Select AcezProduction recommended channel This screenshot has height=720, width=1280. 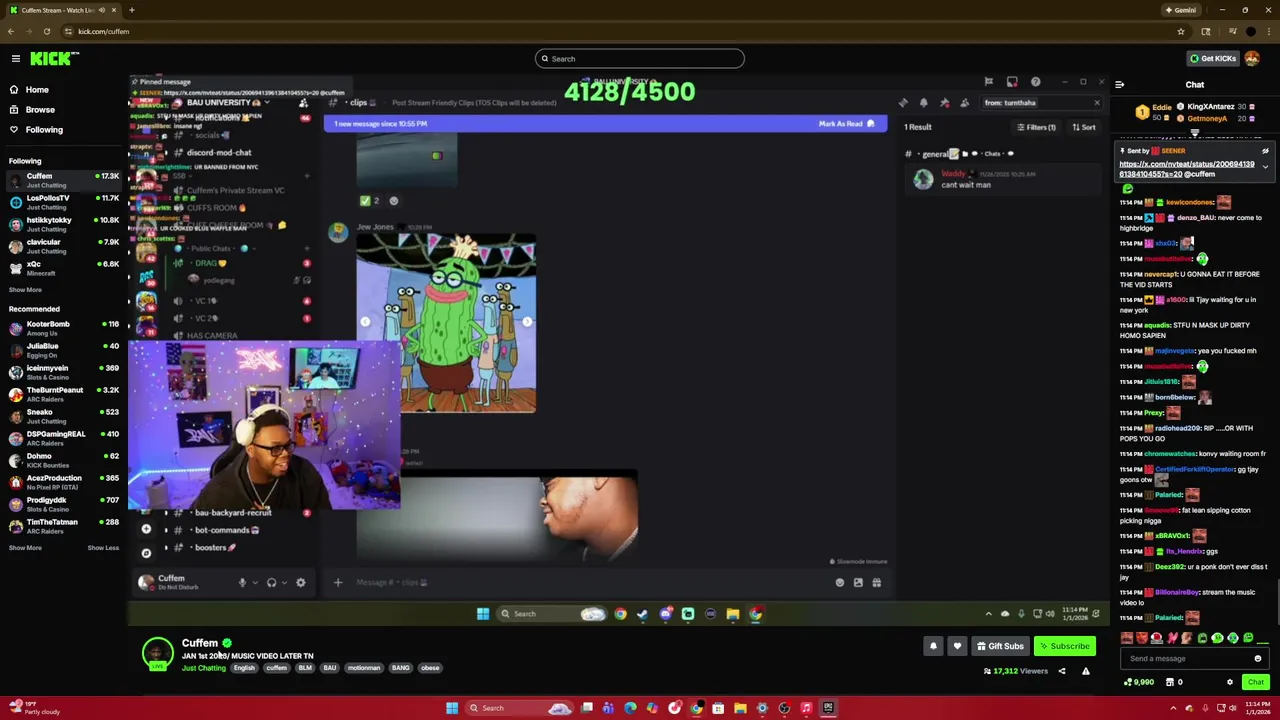point(62,482)
